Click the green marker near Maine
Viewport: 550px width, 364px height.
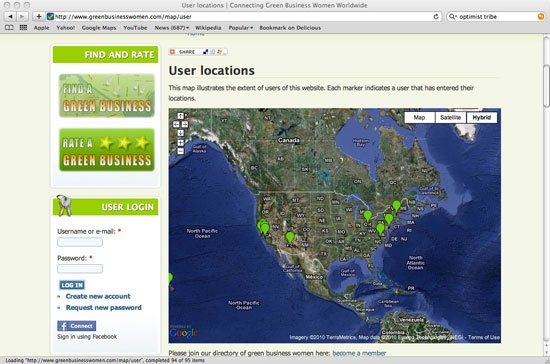(396, 207)
